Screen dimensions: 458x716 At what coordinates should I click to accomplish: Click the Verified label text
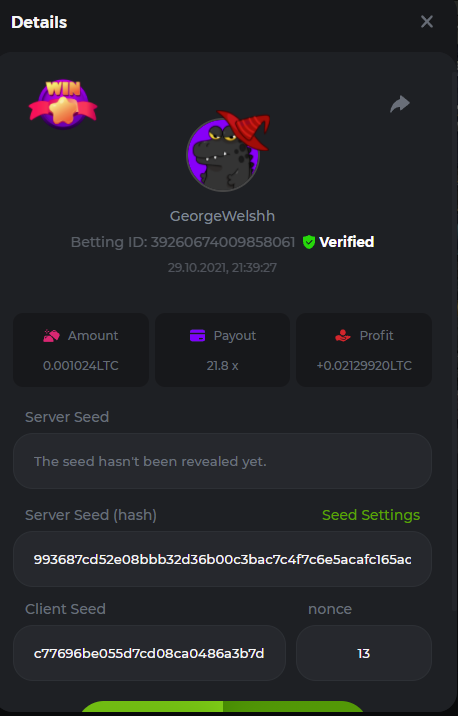click(347, 242)
